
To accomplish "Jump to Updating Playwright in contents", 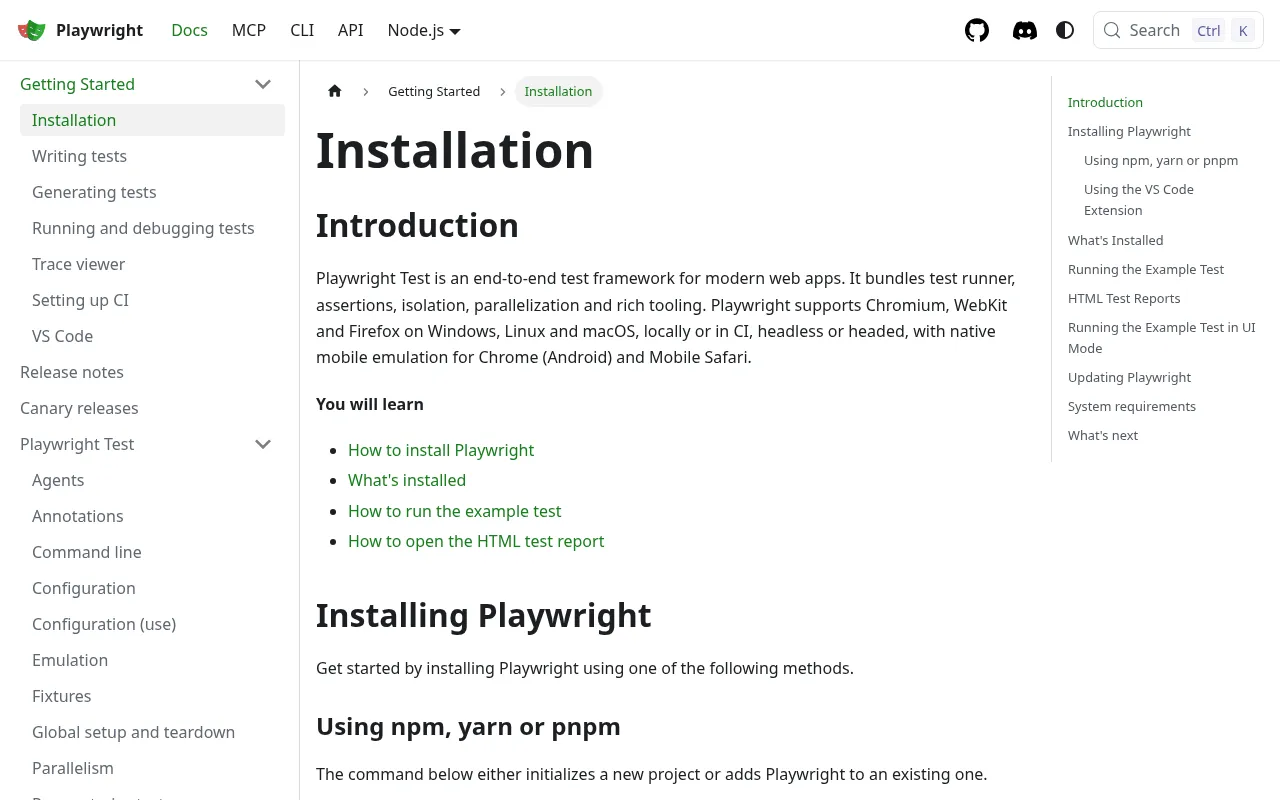I will [1129, 377].
